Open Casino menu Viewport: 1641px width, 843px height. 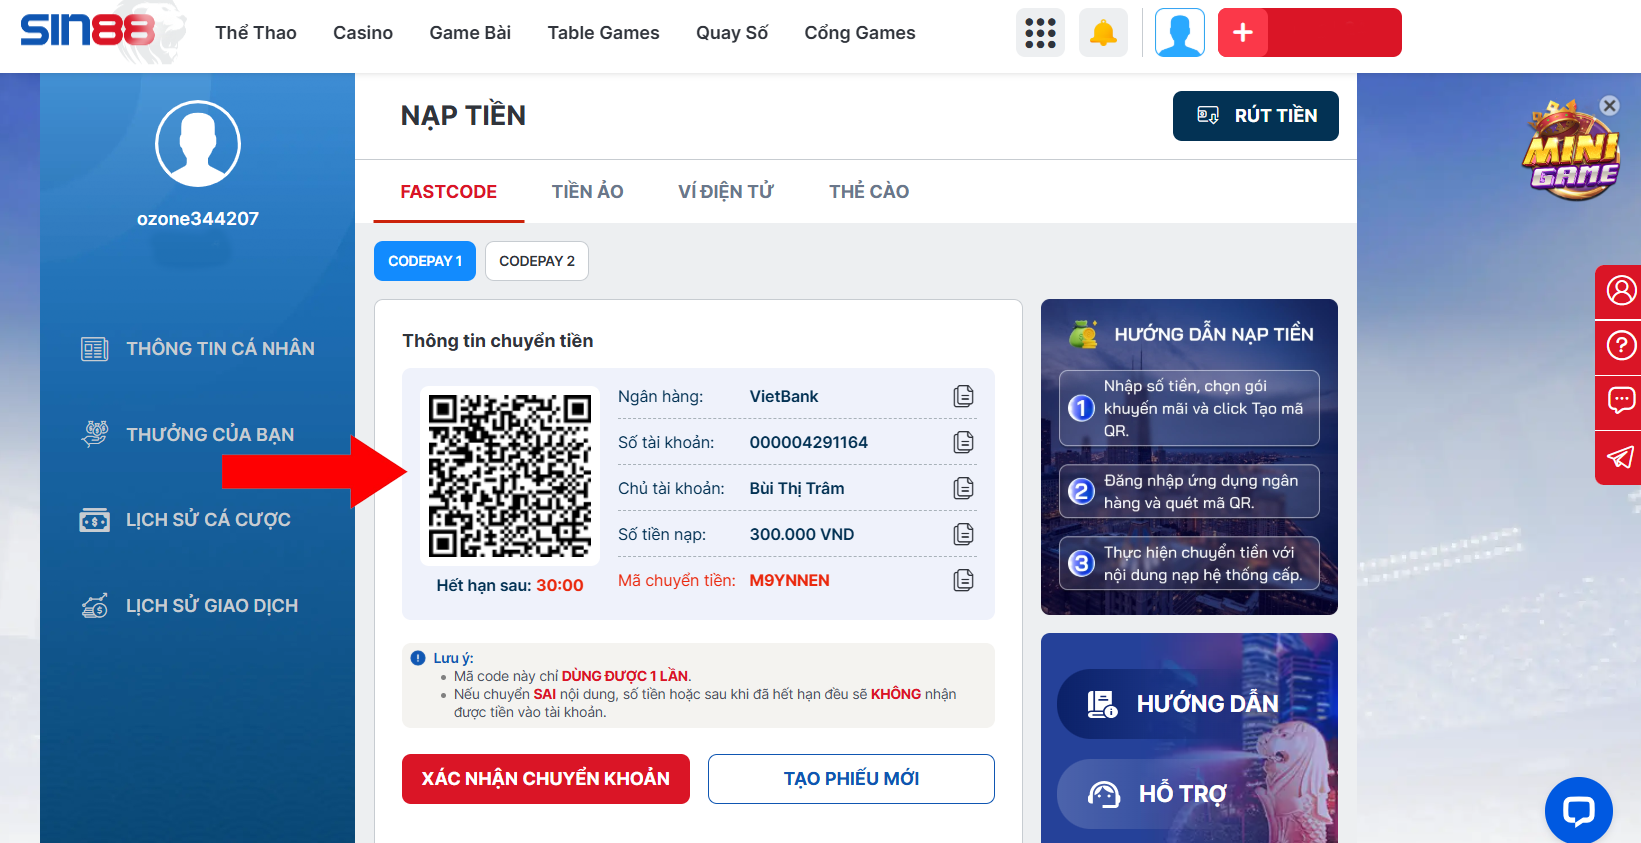tap(363, 33)
